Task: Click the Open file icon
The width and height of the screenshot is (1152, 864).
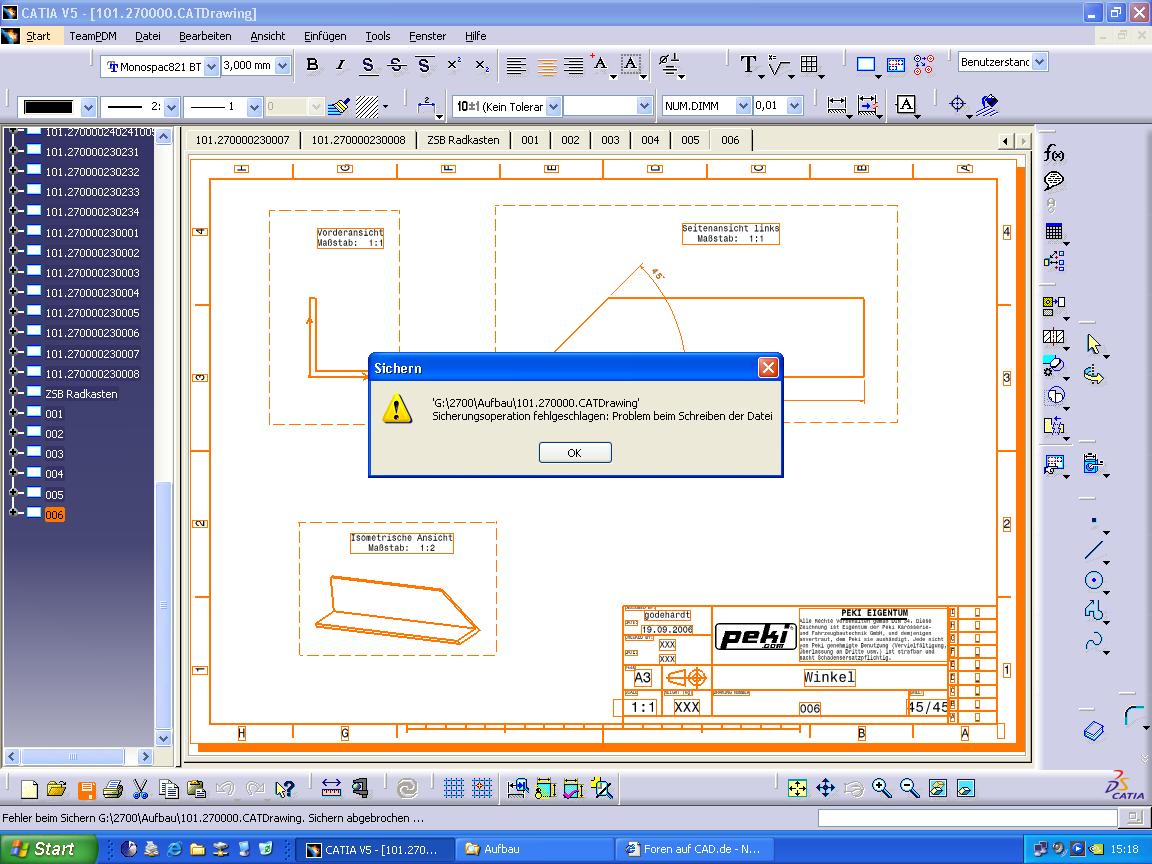Action: point(57,789)
